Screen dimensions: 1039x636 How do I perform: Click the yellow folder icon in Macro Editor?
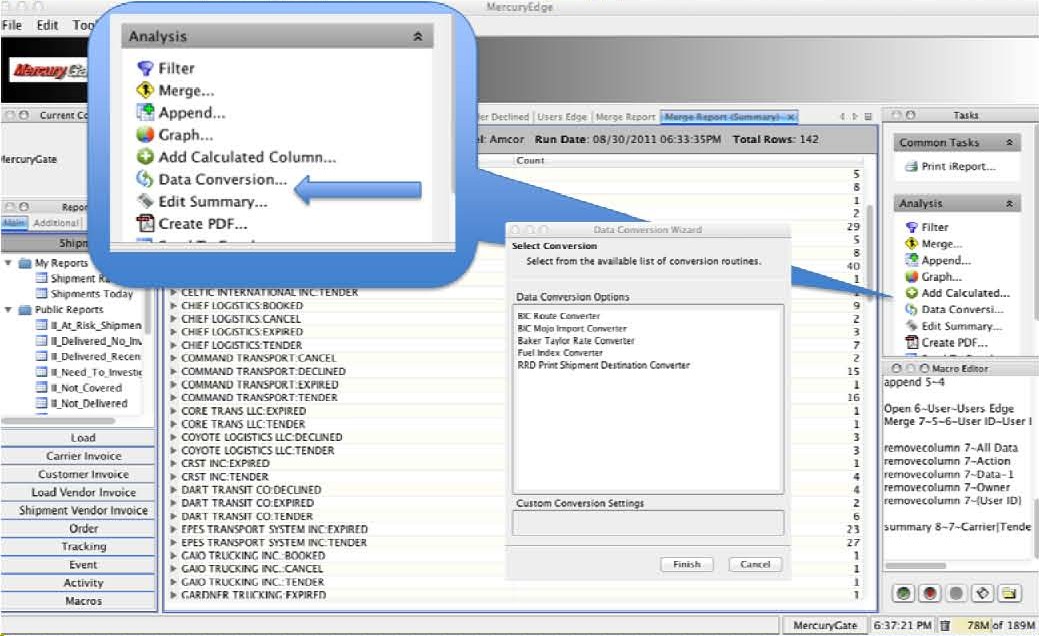1009,593
